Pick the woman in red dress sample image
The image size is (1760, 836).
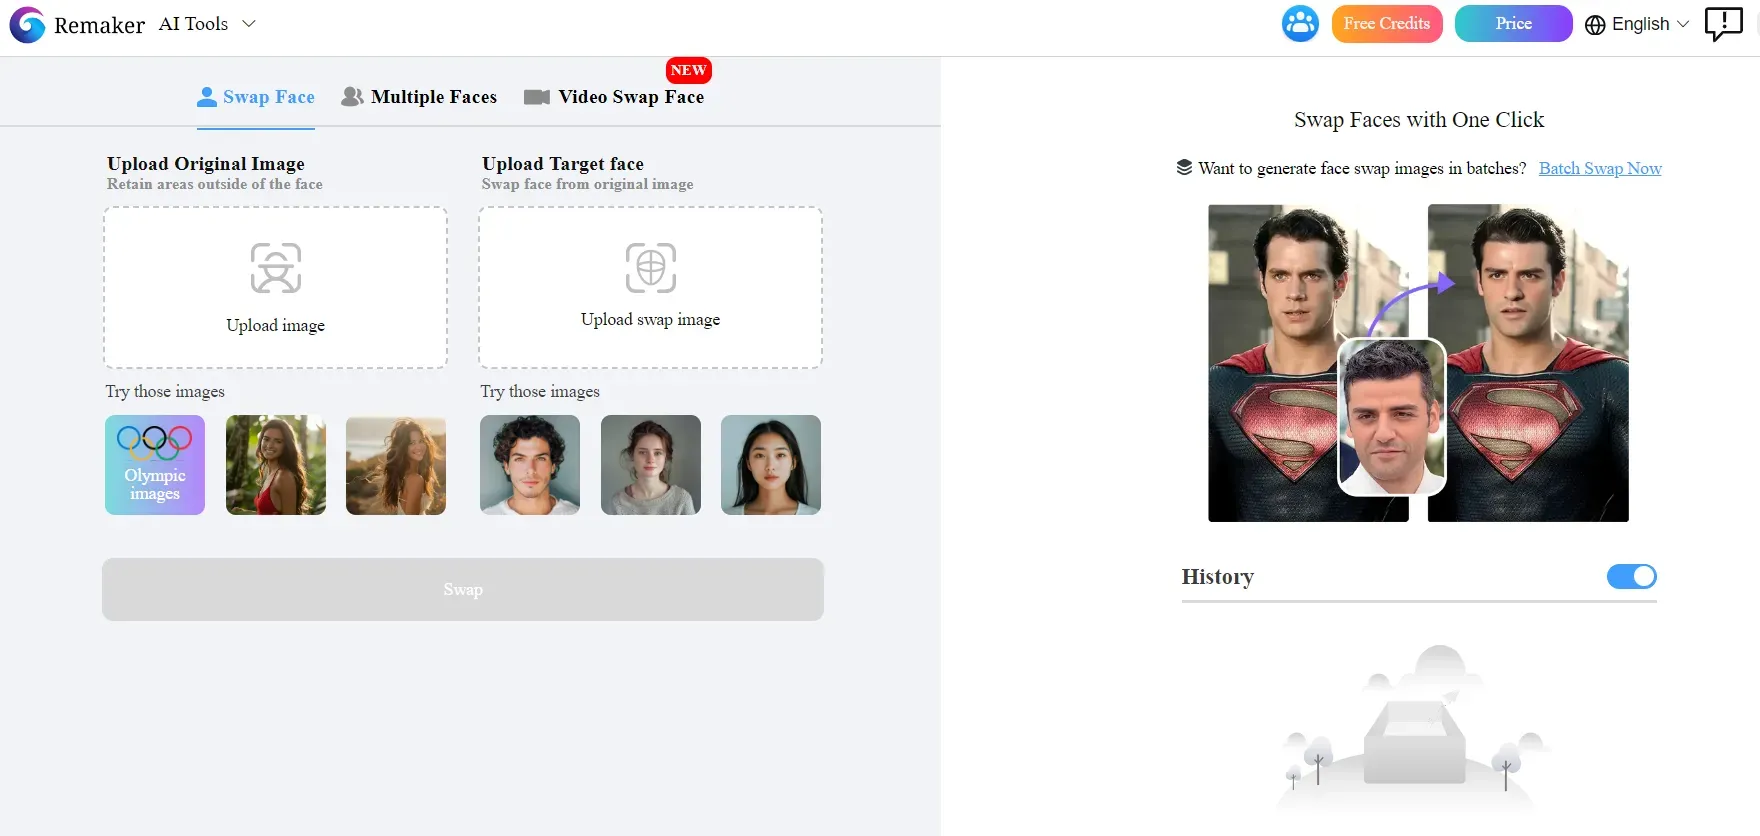276,465
